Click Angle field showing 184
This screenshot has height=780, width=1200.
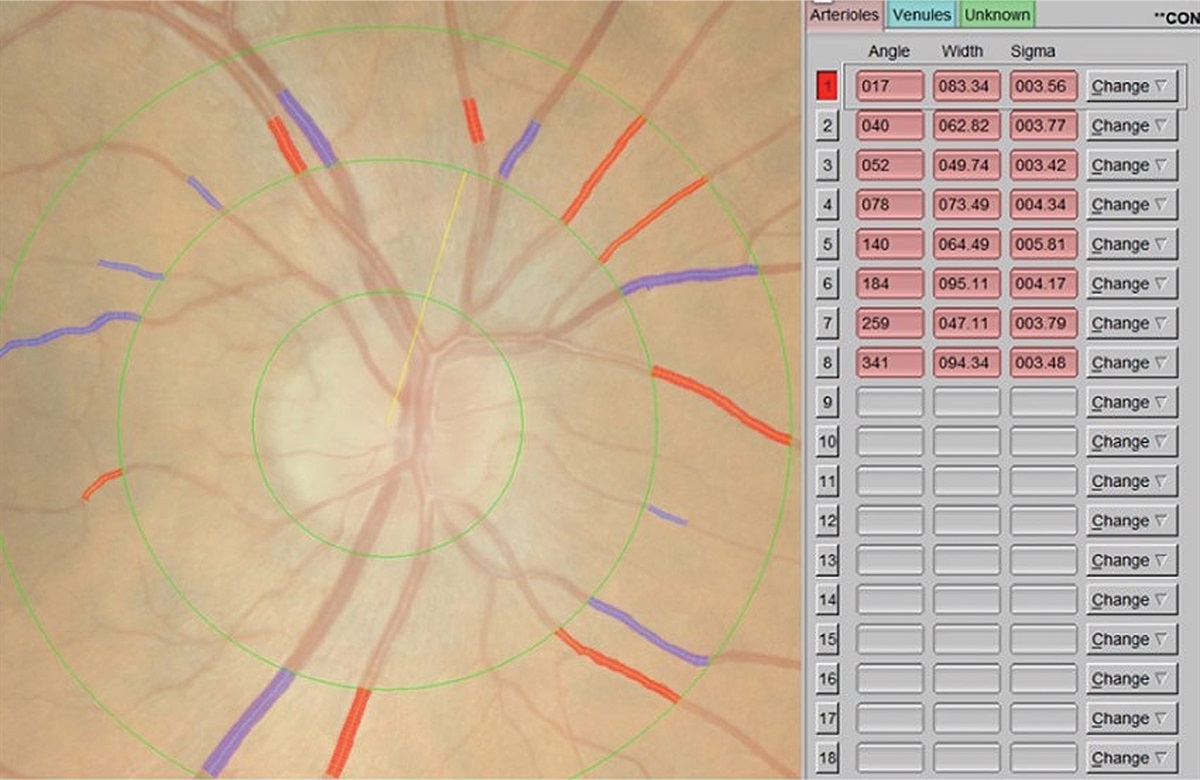tap(889, 284)
